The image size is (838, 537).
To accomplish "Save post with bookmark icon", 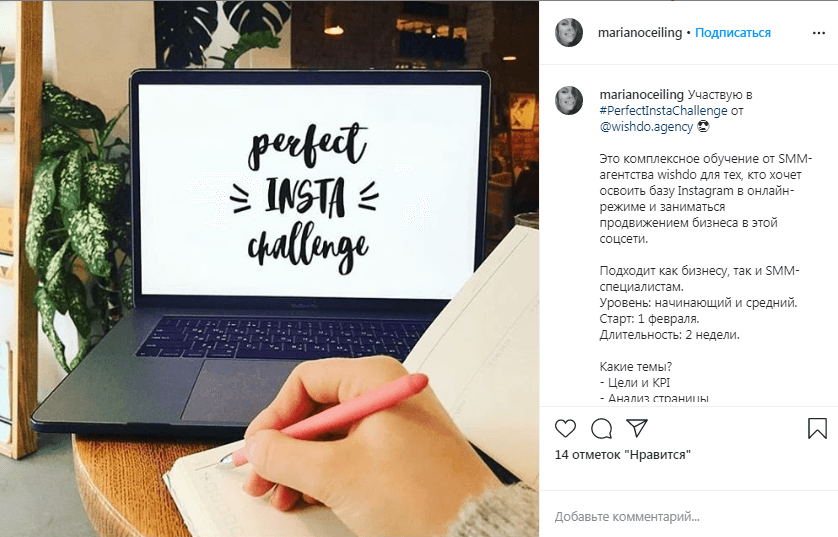I will (x=817, y=429).
